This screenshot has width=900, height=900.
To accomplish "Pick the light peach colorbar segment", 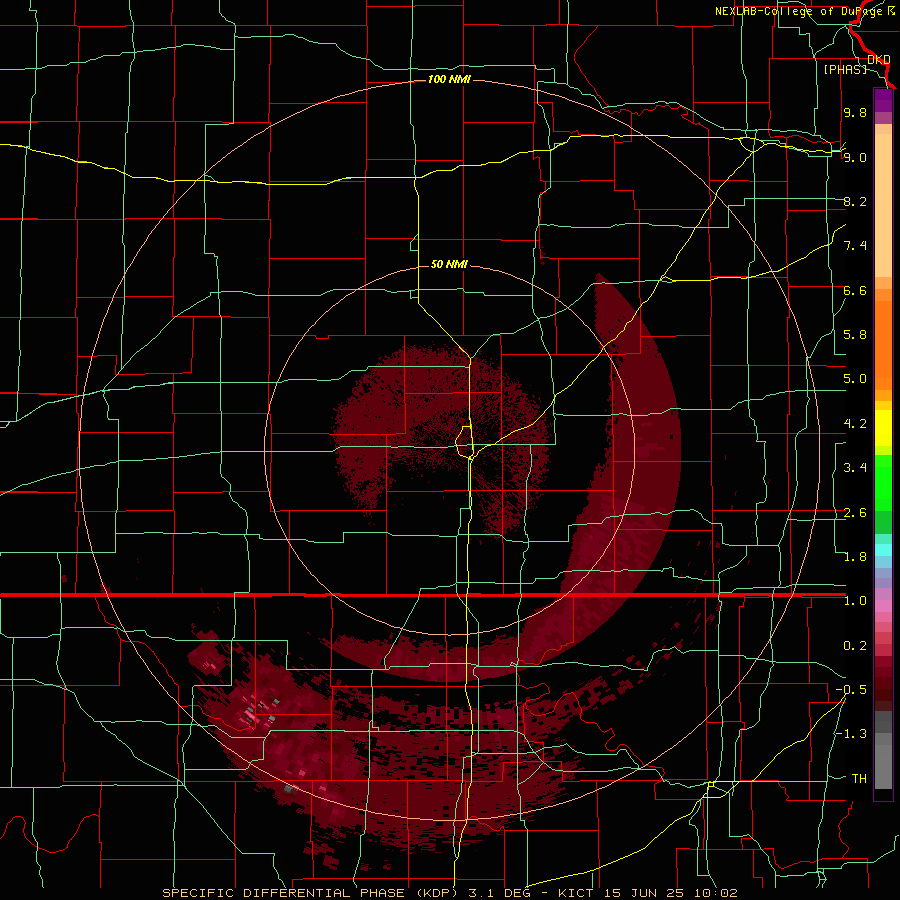I will [883, 205].
